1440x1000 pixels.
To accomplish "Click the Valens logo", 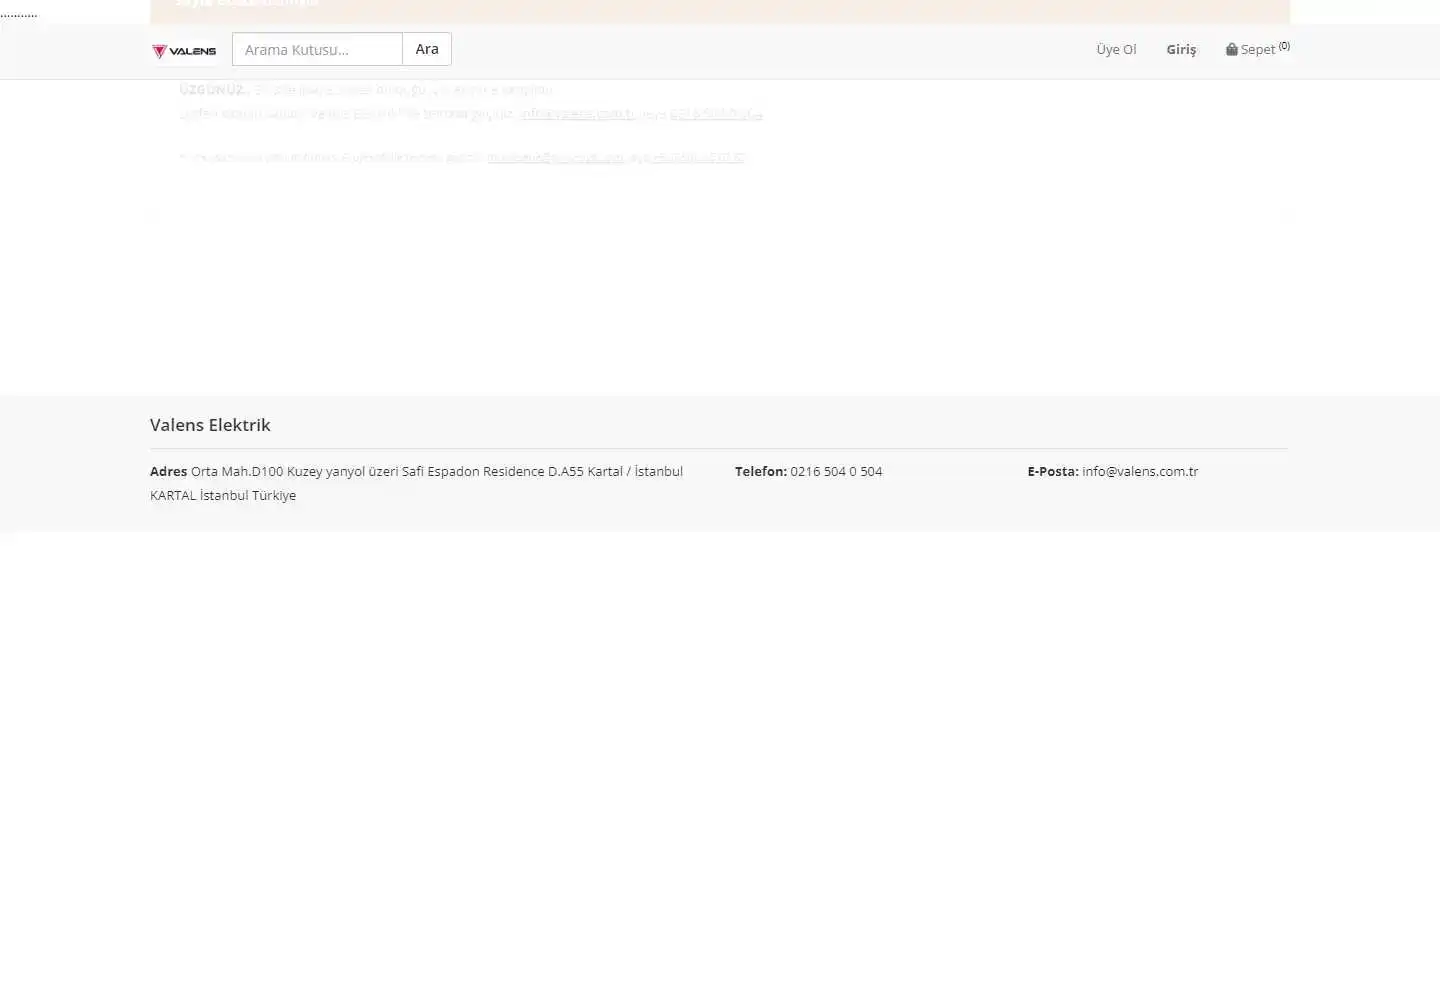I will point(184,51).
